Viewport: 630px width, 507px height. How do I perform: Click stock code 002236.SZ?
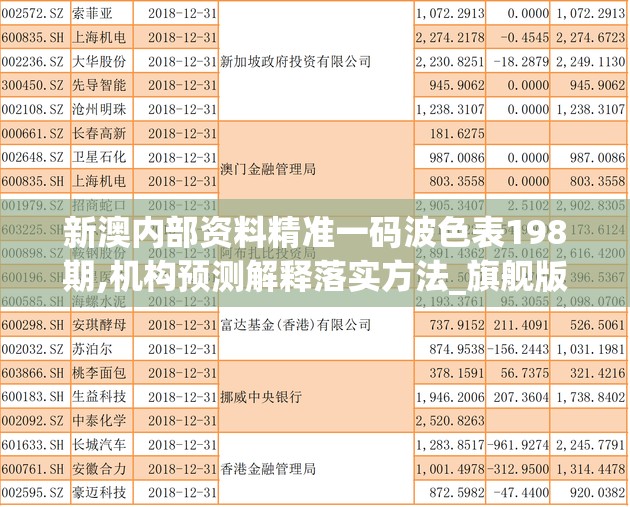point(33,61)
